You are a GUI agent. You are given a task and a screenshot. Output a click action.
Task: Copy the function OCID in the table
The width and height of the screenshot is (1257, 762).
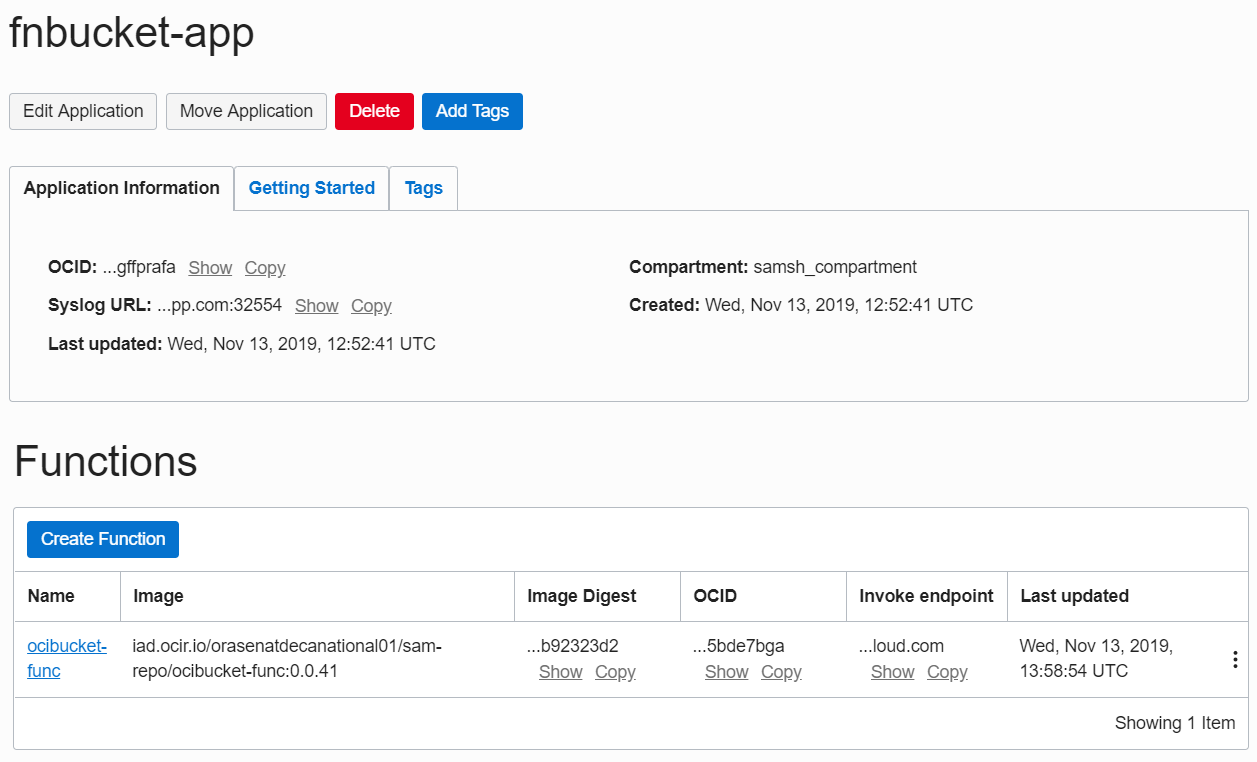(781, 672)
